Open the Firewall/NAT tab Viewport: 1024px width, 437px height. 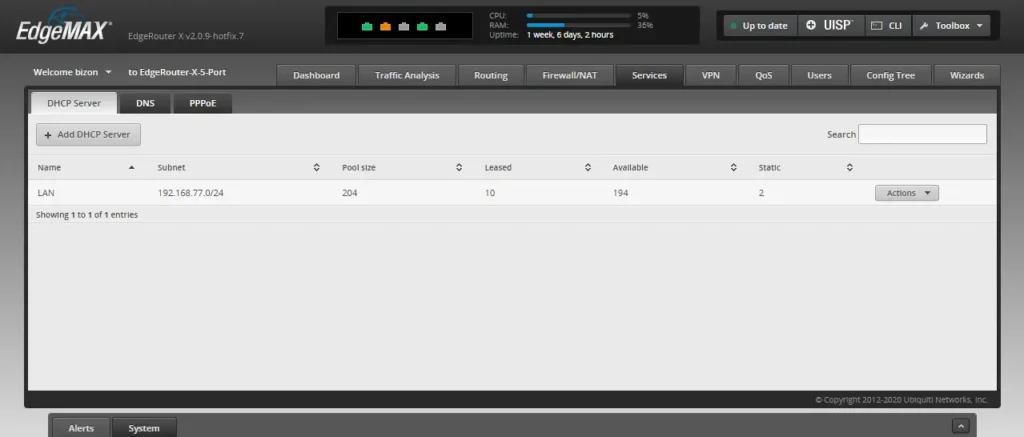[x=569, y=75]
